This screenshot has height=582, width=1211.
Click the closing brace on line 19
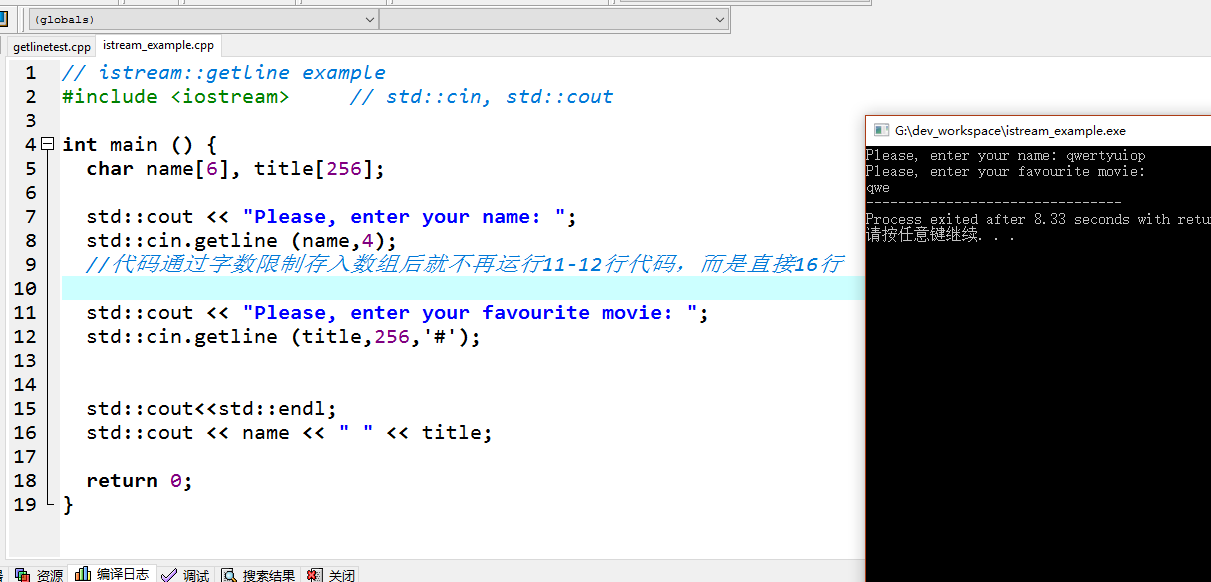(x=68, y=505)
